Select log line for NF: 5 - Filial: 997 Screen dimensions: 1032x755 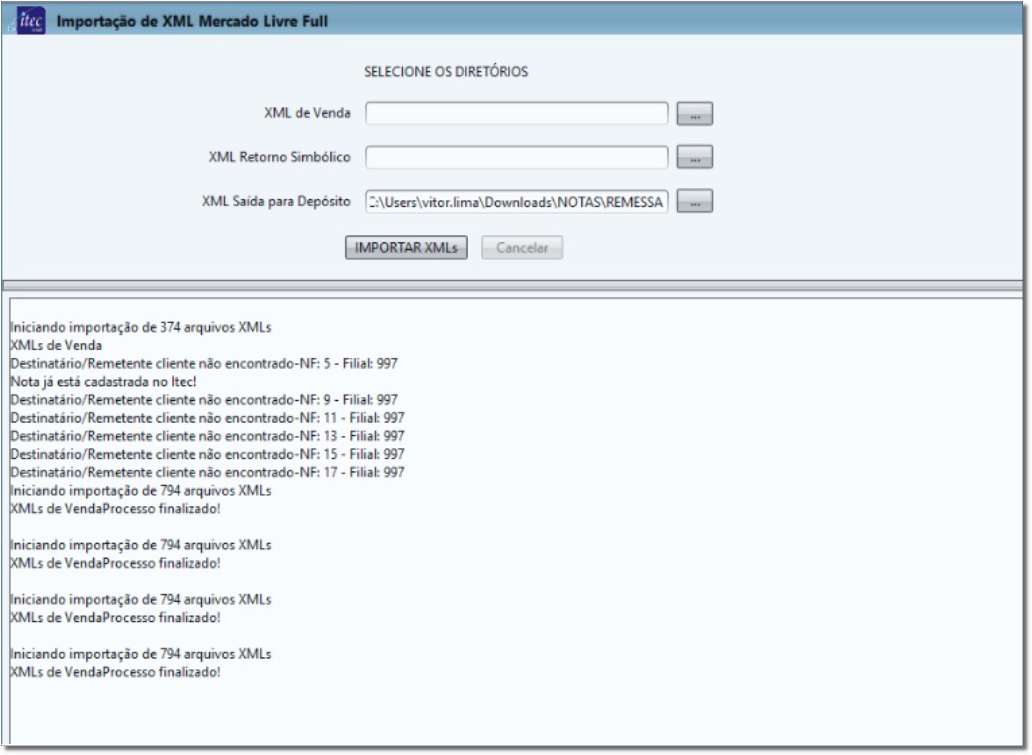[204, 363]
